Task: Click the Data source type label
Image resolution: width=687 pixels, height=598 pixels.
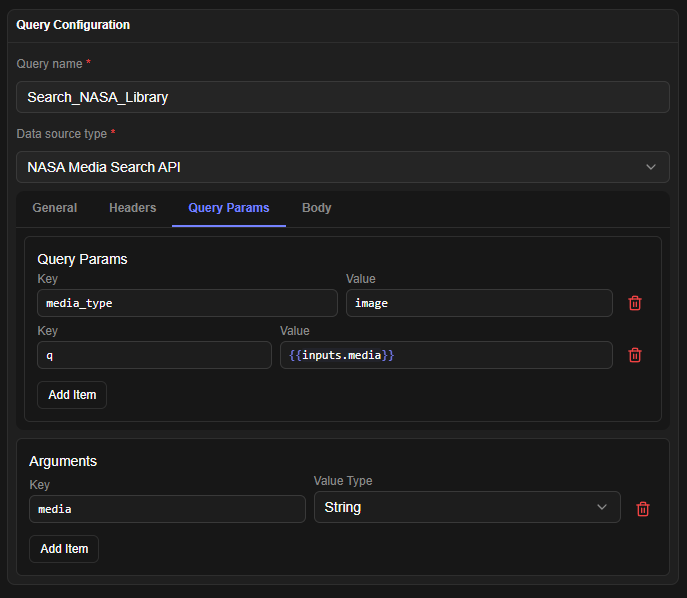Action: [61, 134]
